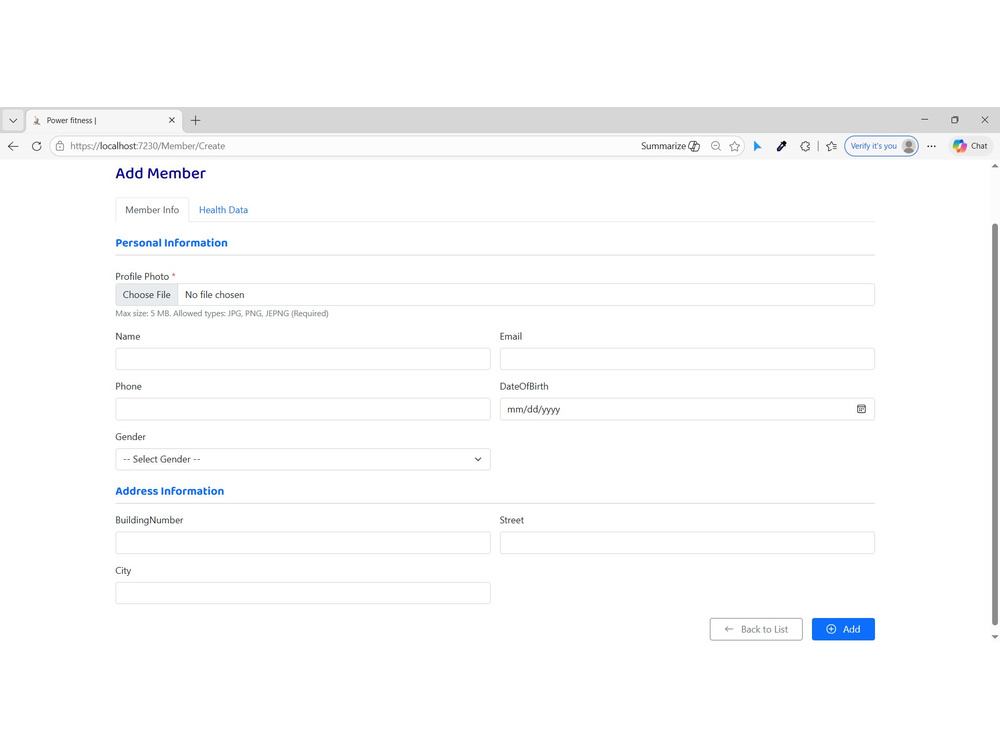1000x750 pixels.
Task: Click into the Phone input field
Action: [303, 409]
